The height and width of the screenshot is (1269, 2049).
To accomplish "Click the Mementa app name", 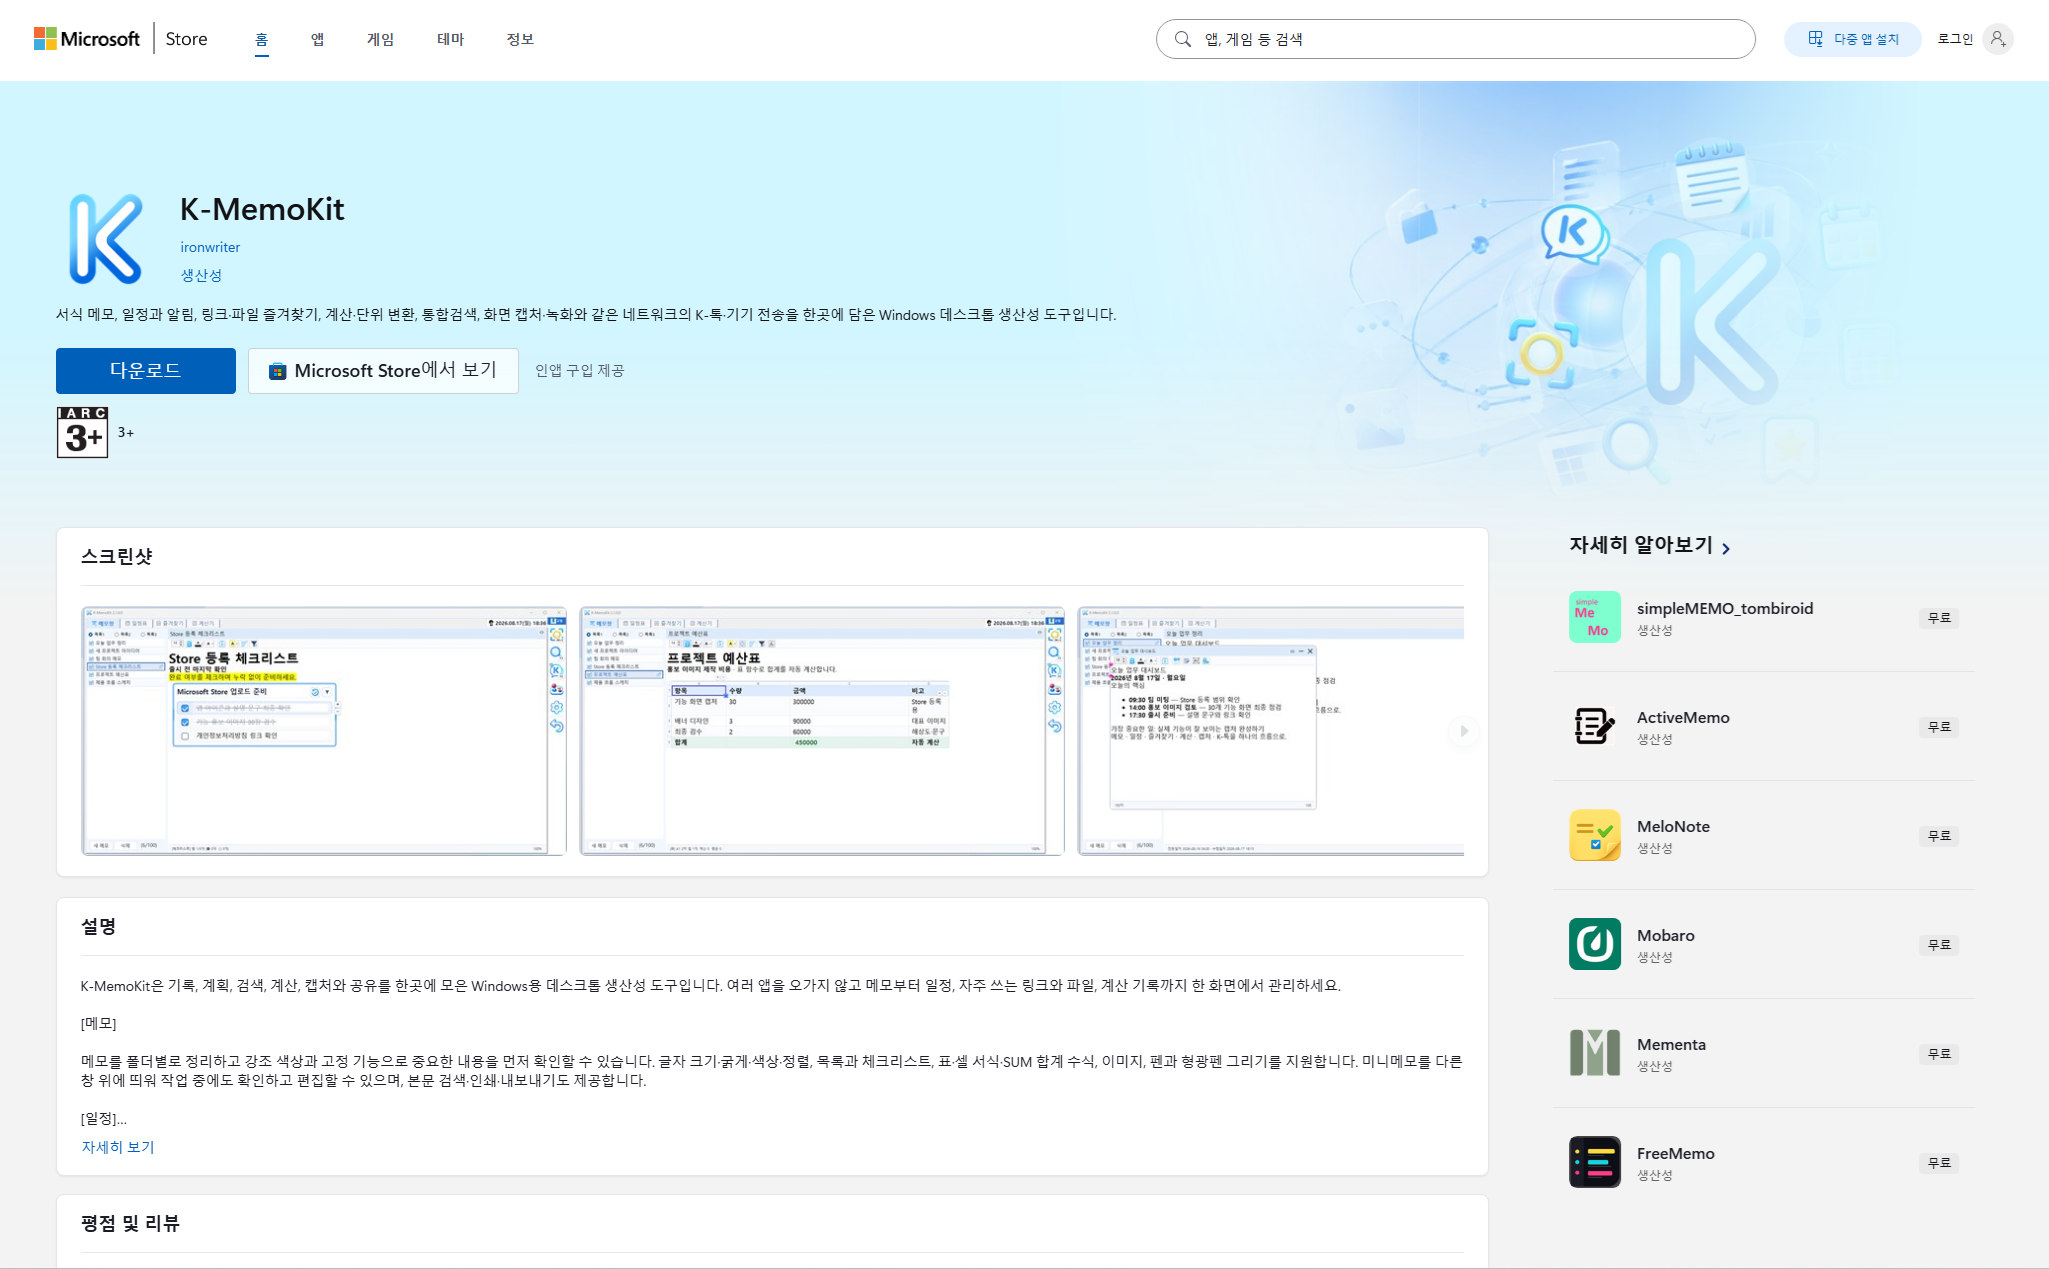I will coord(1671,1044).
